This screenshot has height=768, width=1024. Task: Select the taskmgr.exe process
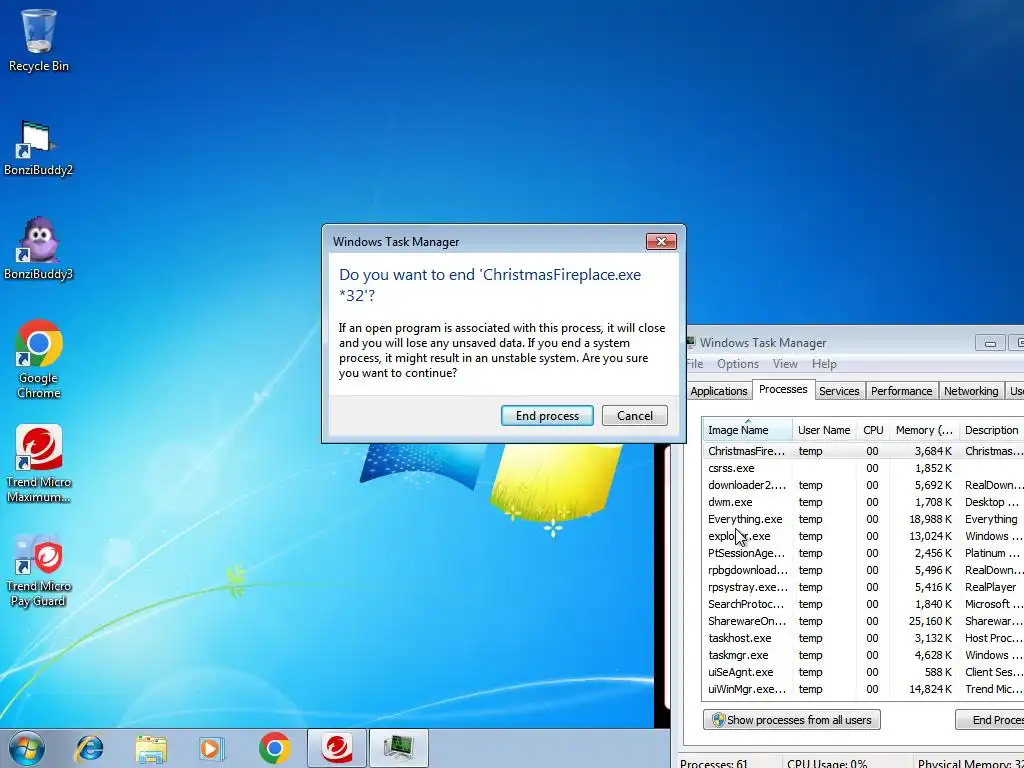[863, 654]
